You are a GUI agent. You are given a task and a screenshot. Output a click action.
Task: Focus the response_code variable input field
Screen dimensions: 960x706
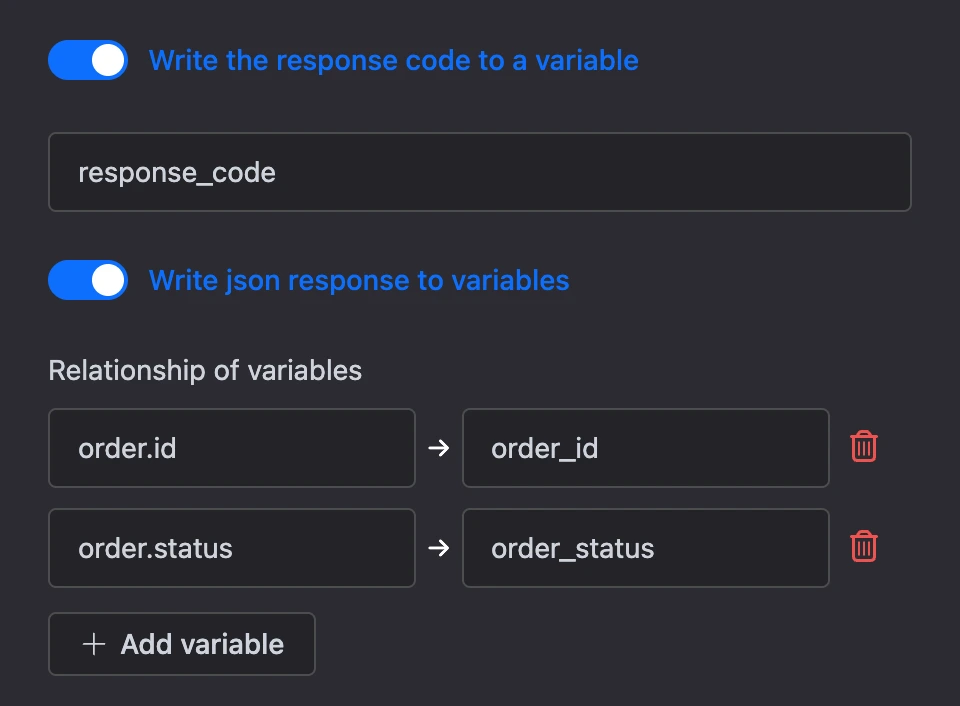(480, 172)
